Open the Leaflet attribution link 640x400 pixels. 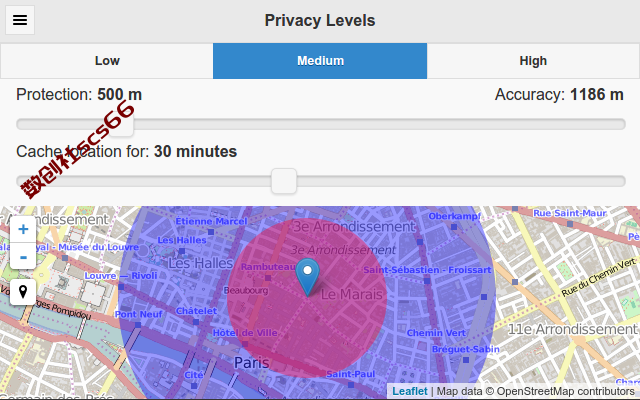coord(410,391)
